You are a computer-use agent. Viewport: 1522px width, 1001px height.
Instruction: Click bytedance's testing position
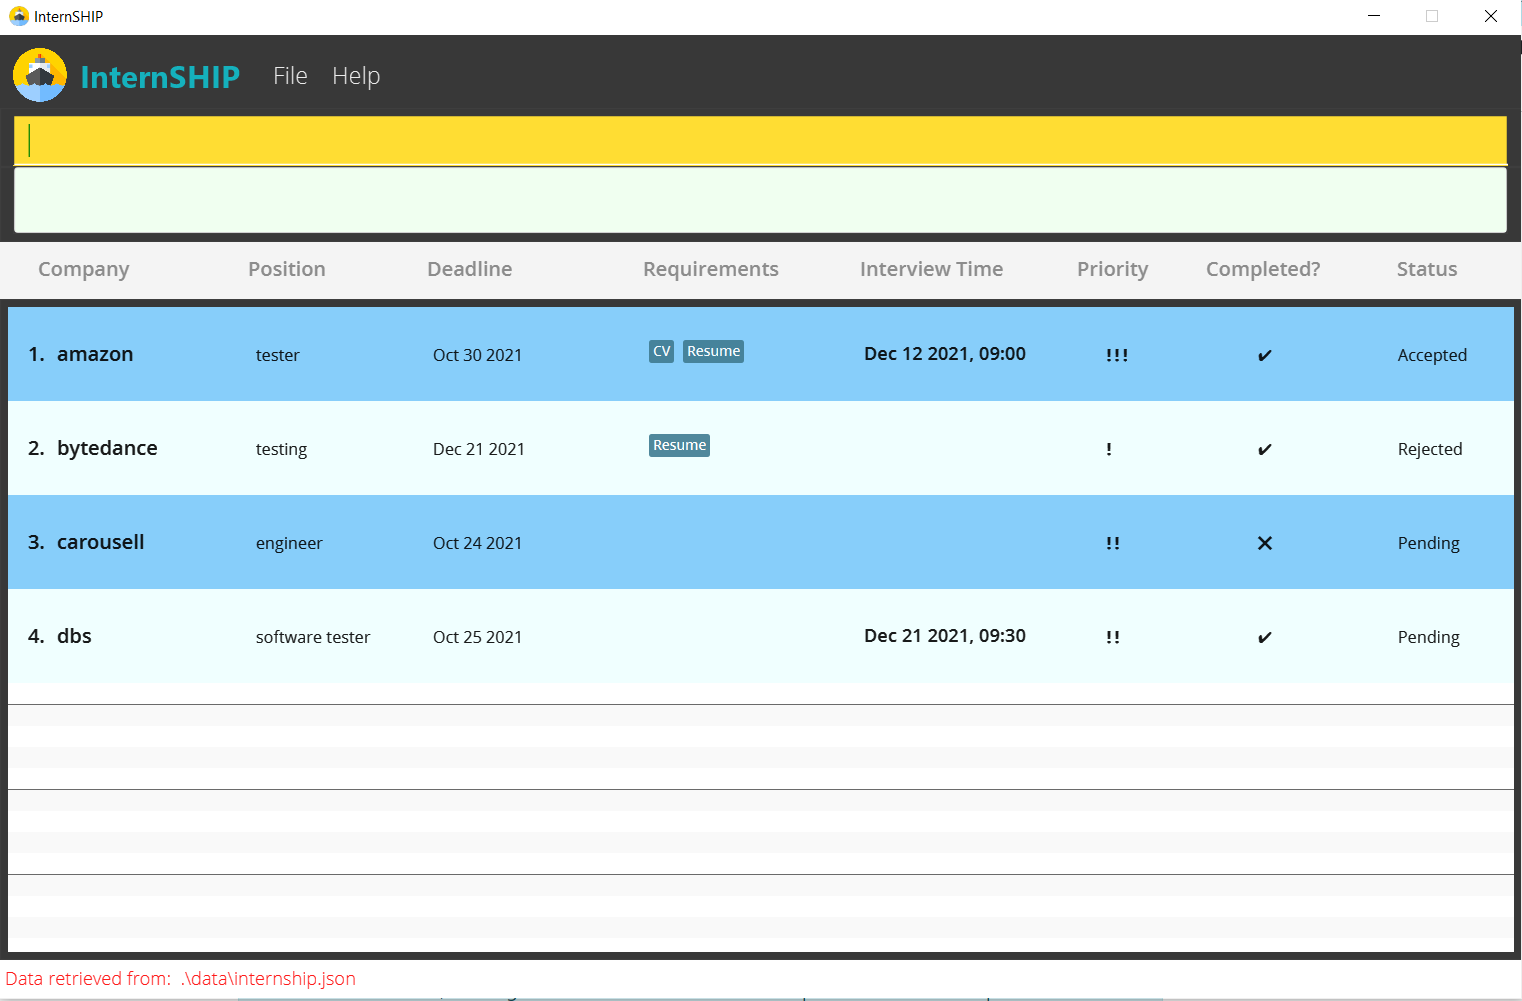click(x=281, y=449)
